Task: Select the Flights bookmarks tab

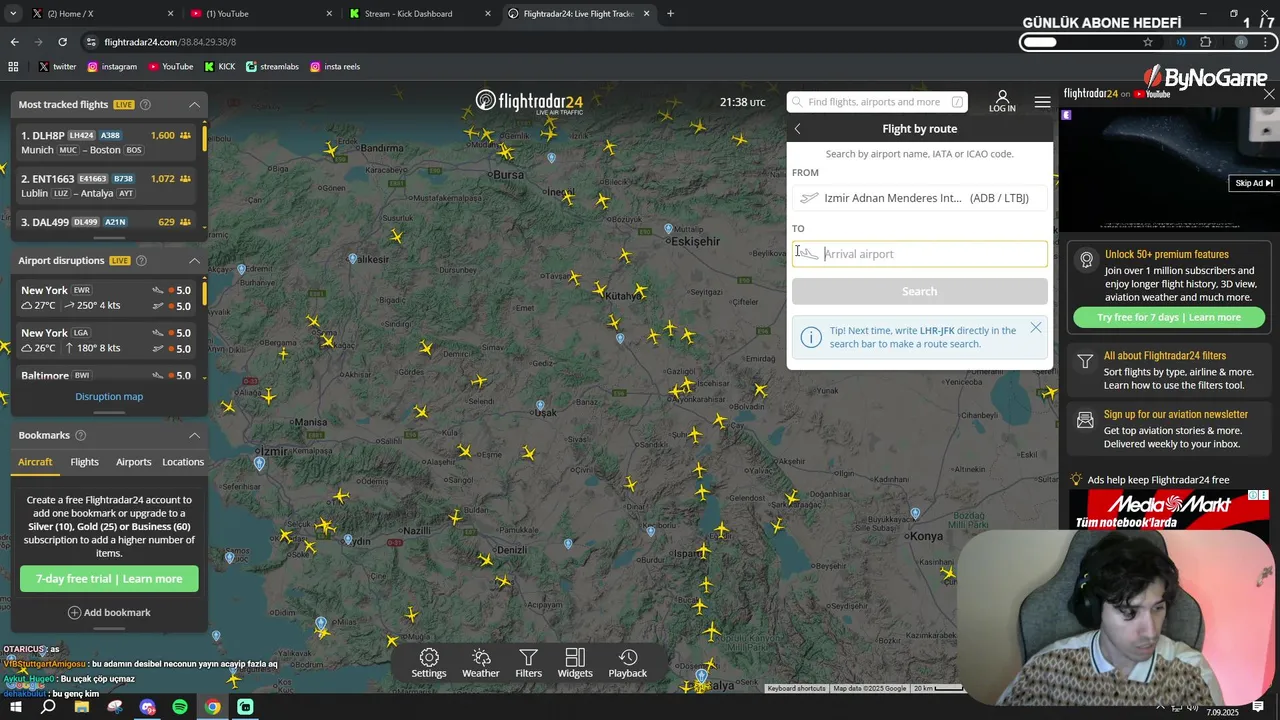Action: [85, 462]
